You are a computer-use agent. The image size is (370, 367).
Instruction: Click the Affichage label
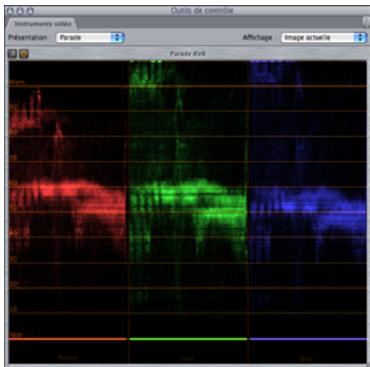tap(257, 37)
